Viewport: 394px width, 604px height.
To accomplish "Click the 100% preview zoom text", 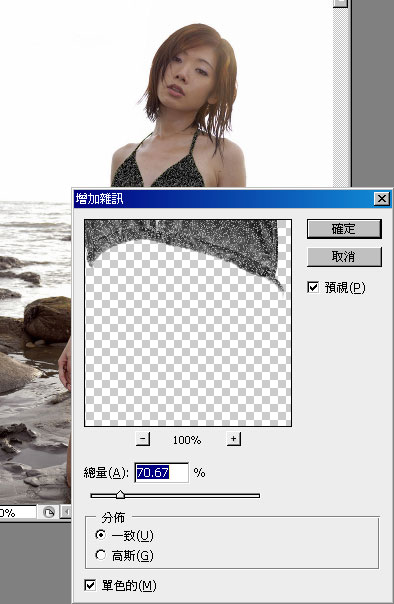I will 187,440.
